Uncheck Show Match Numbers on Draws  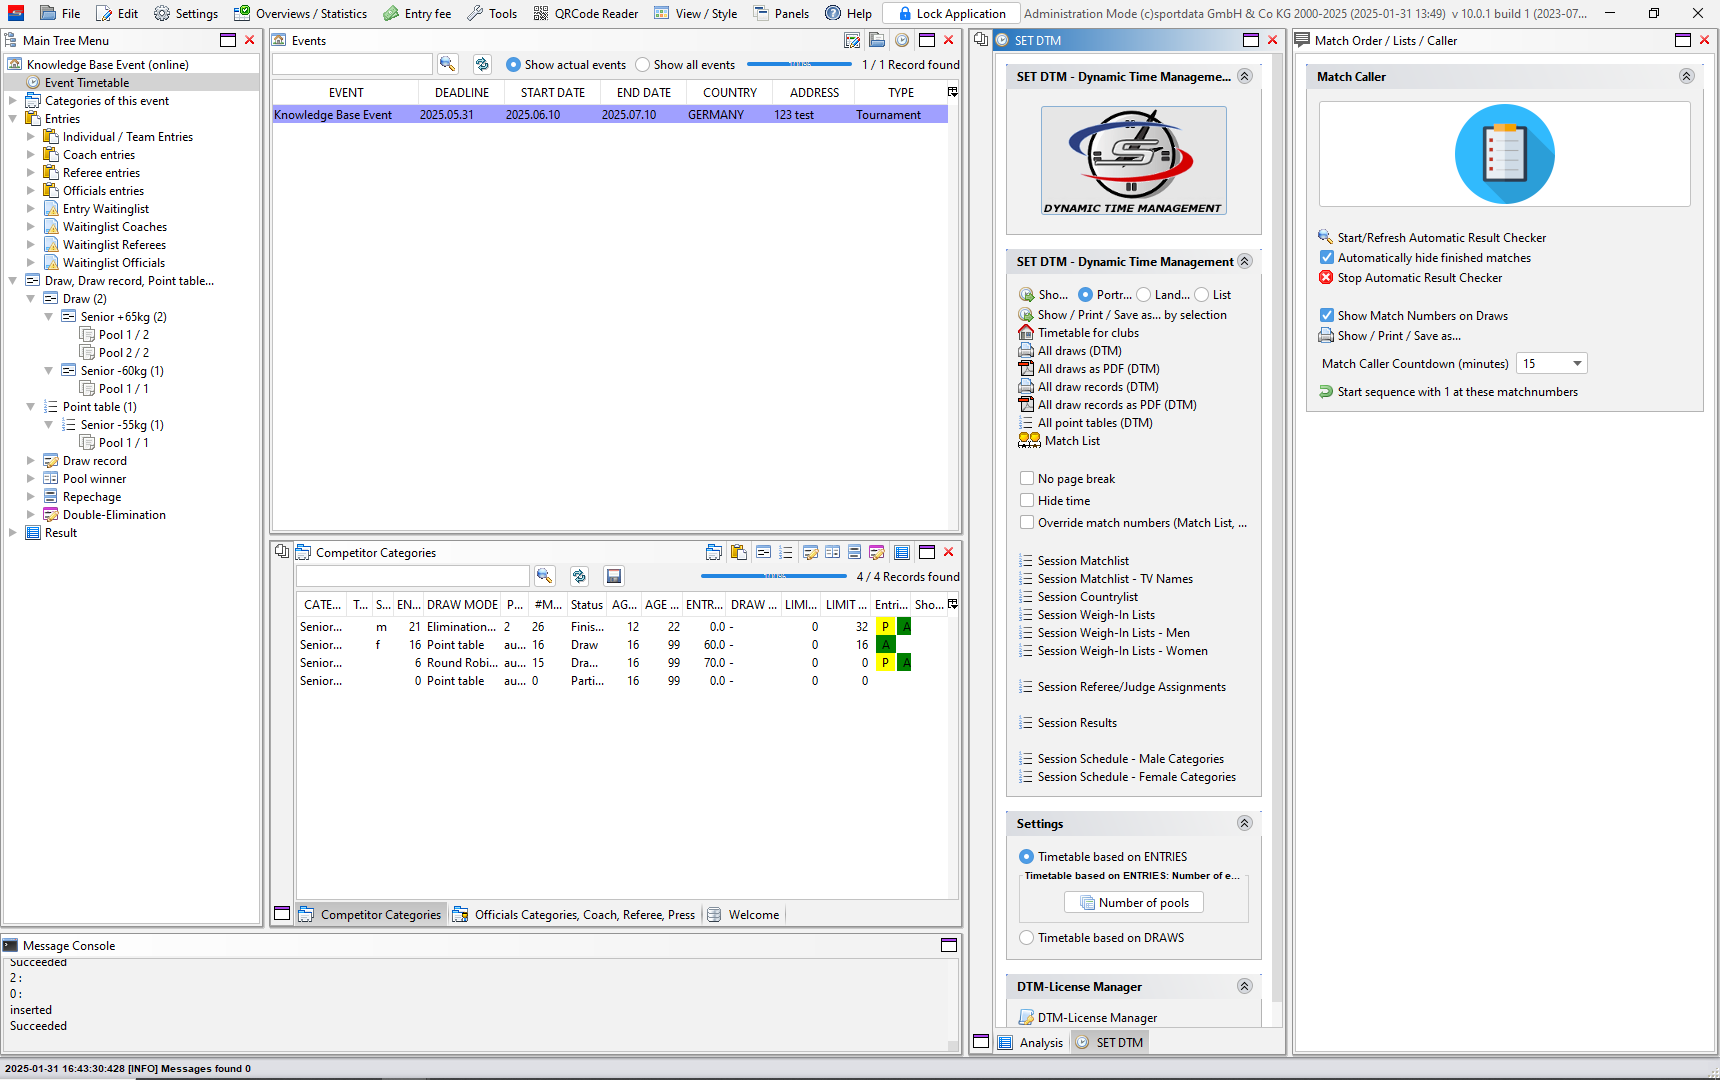(x=1326, y=315)
